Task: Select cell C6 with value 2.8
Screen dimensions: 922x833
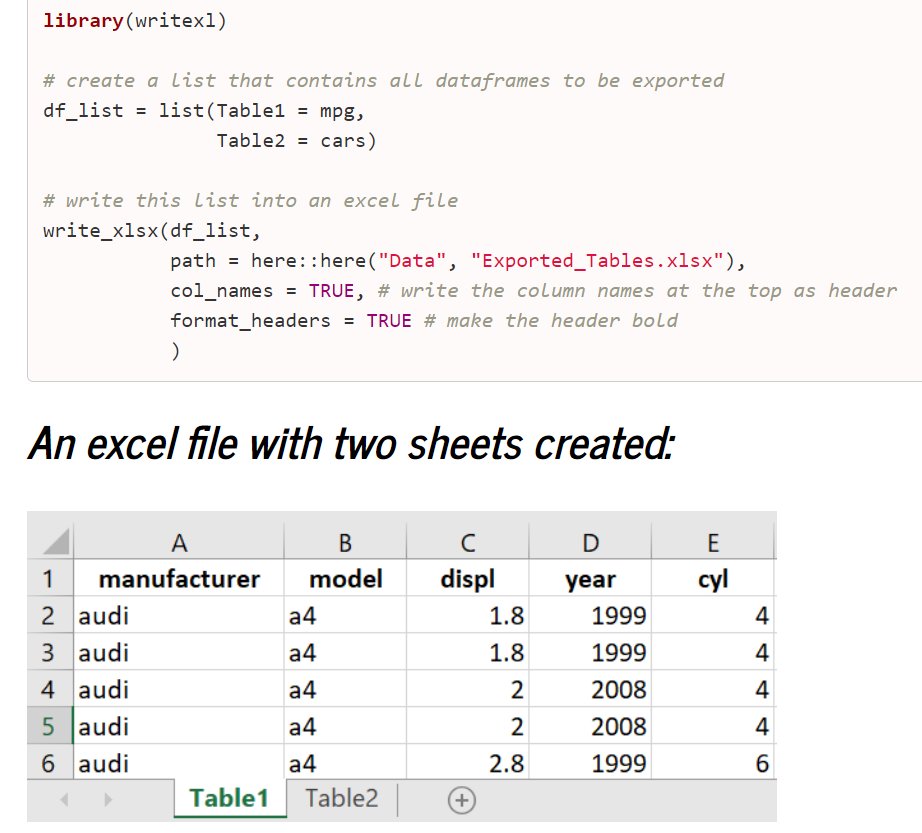Action: point(467,762)
